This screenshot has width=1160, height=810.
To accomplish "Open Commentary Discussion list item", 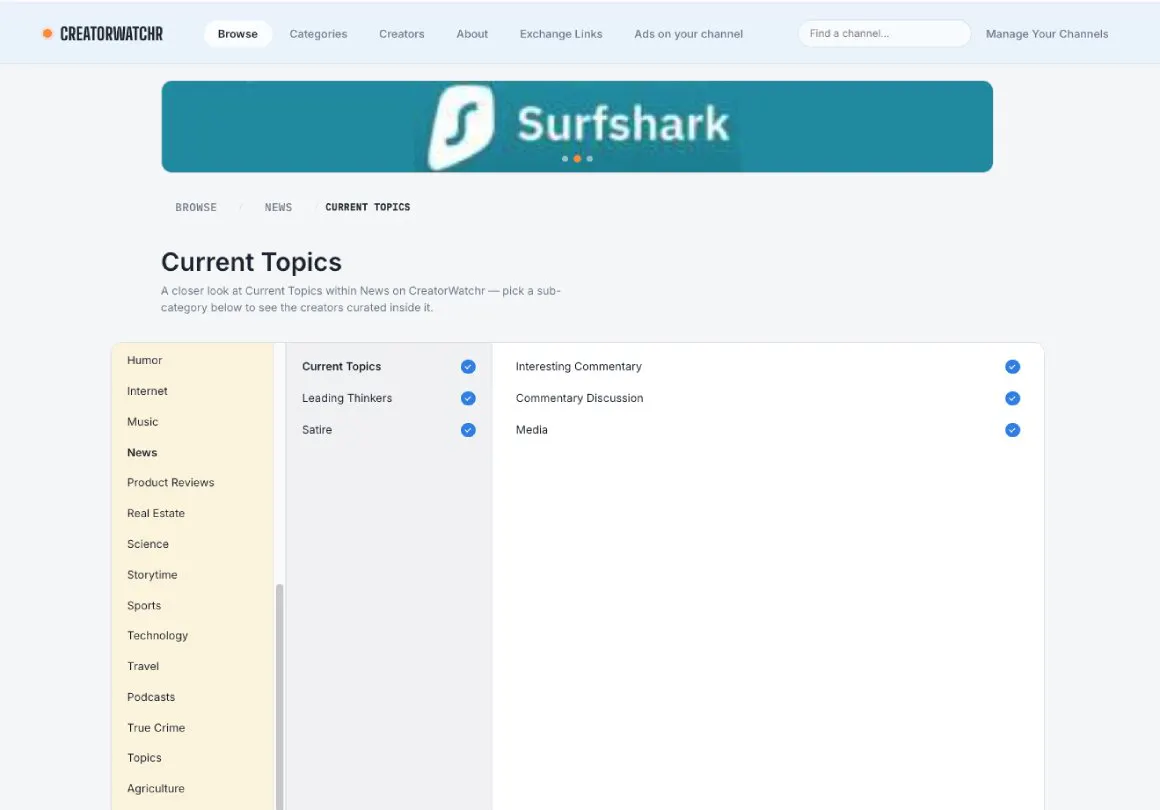I will tap(579, 398).
